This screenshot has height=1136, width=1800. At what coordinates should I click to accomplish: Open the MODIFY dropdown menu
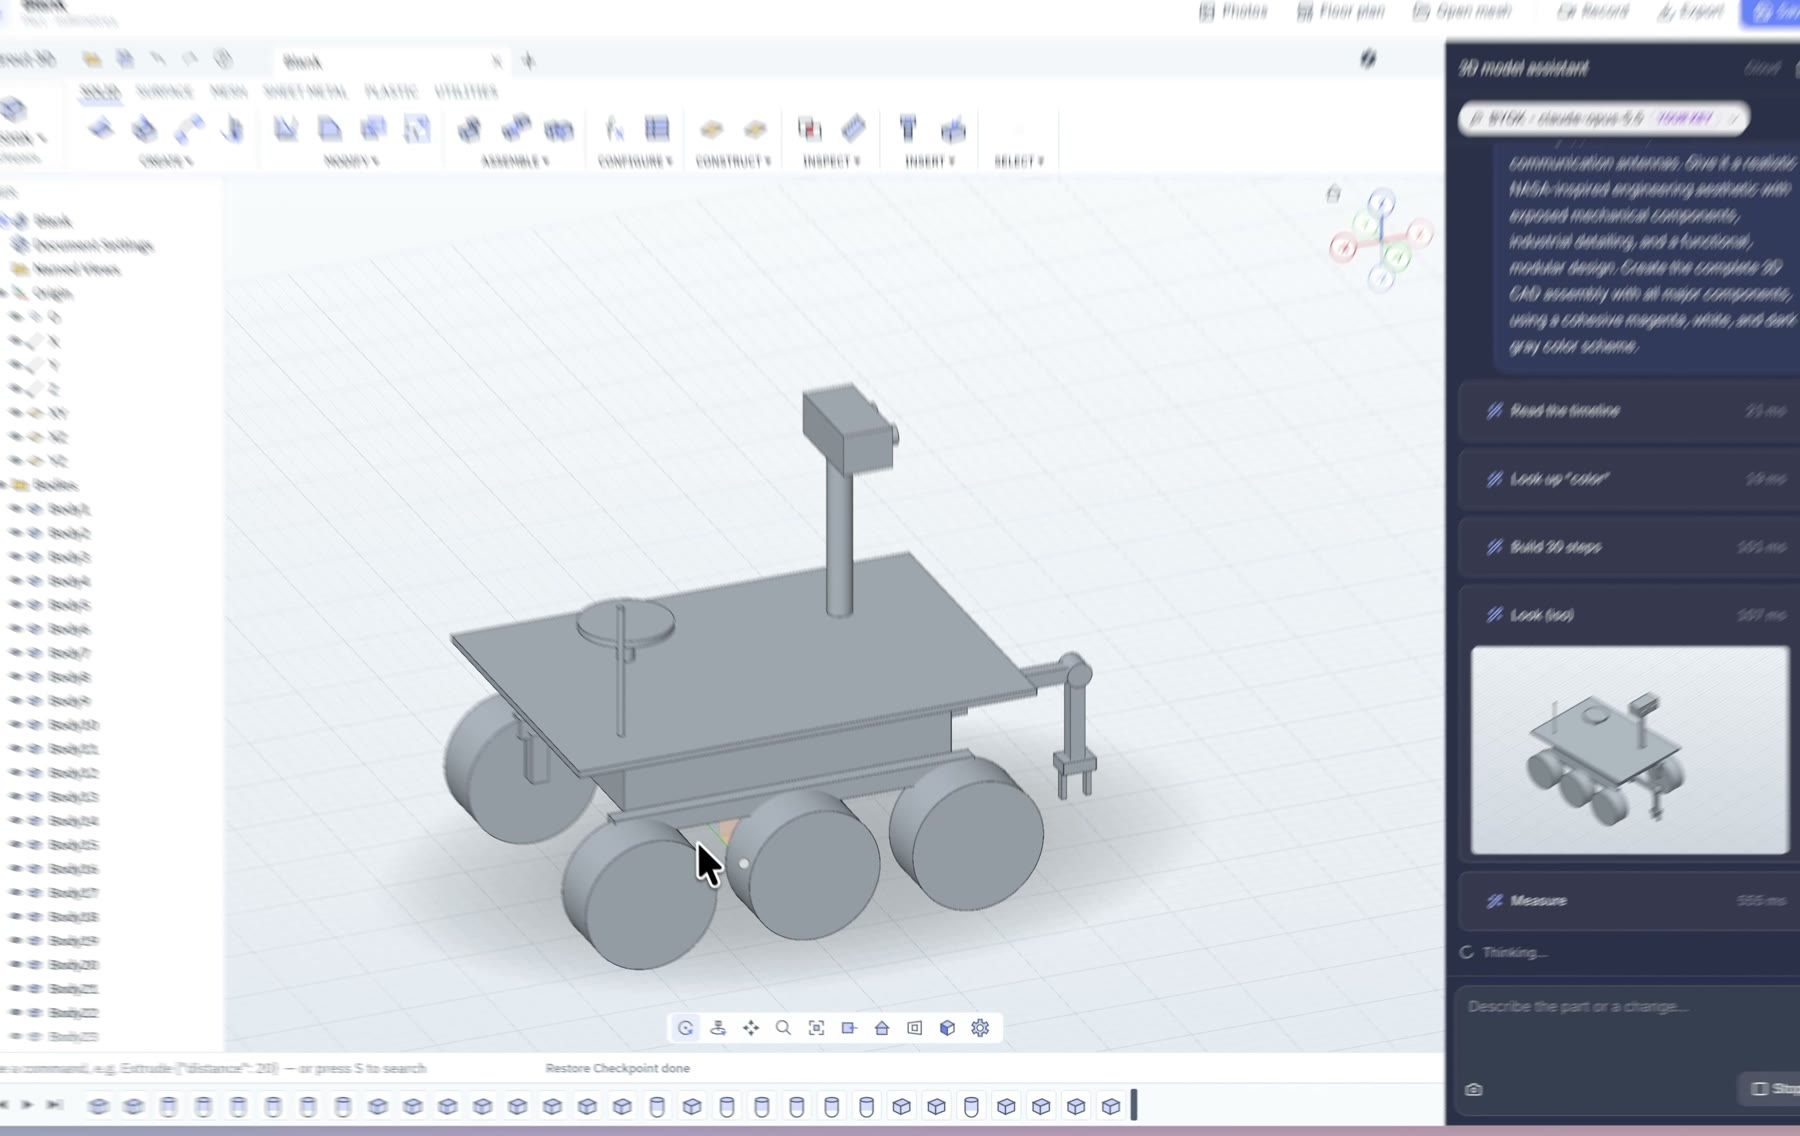(x=351, y=161)
